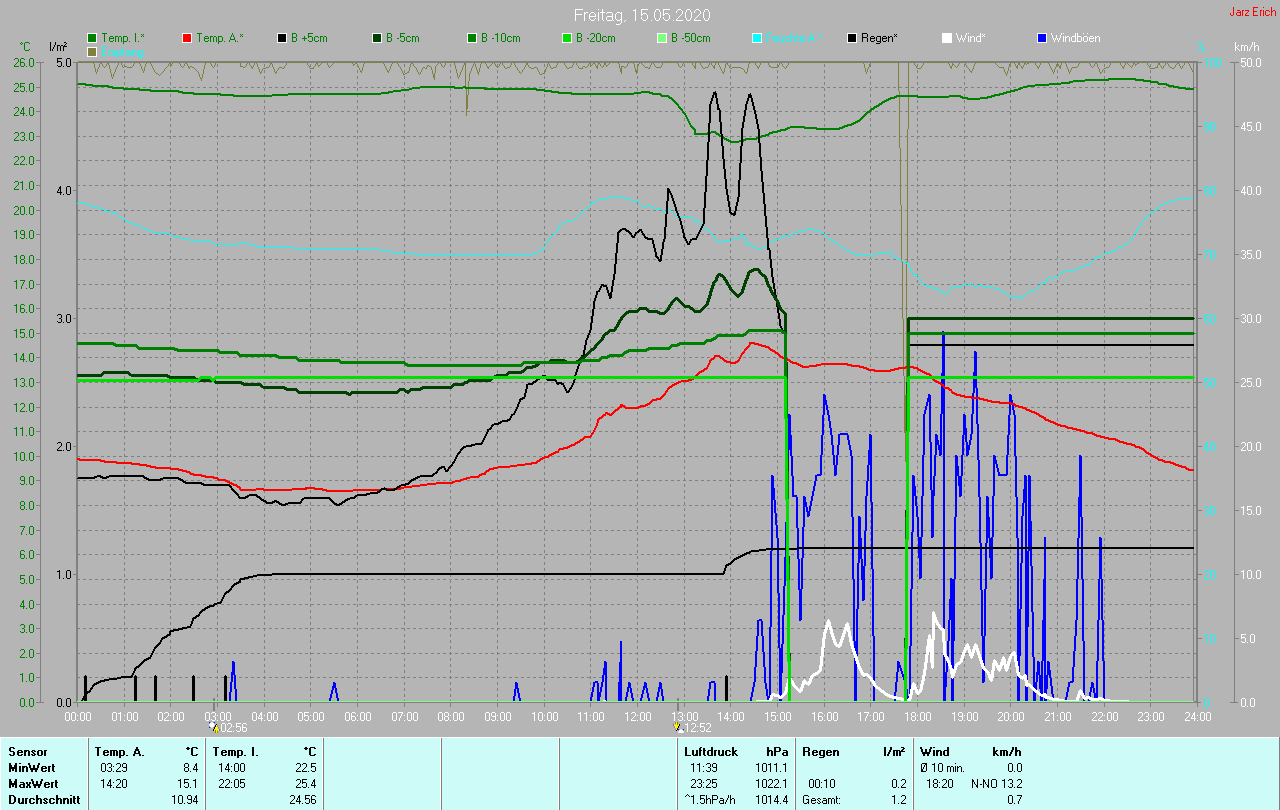1280x810 pixels.
Task: Select the B -5cm legend label
Action: pyautogui.click(x=403, y=38)
